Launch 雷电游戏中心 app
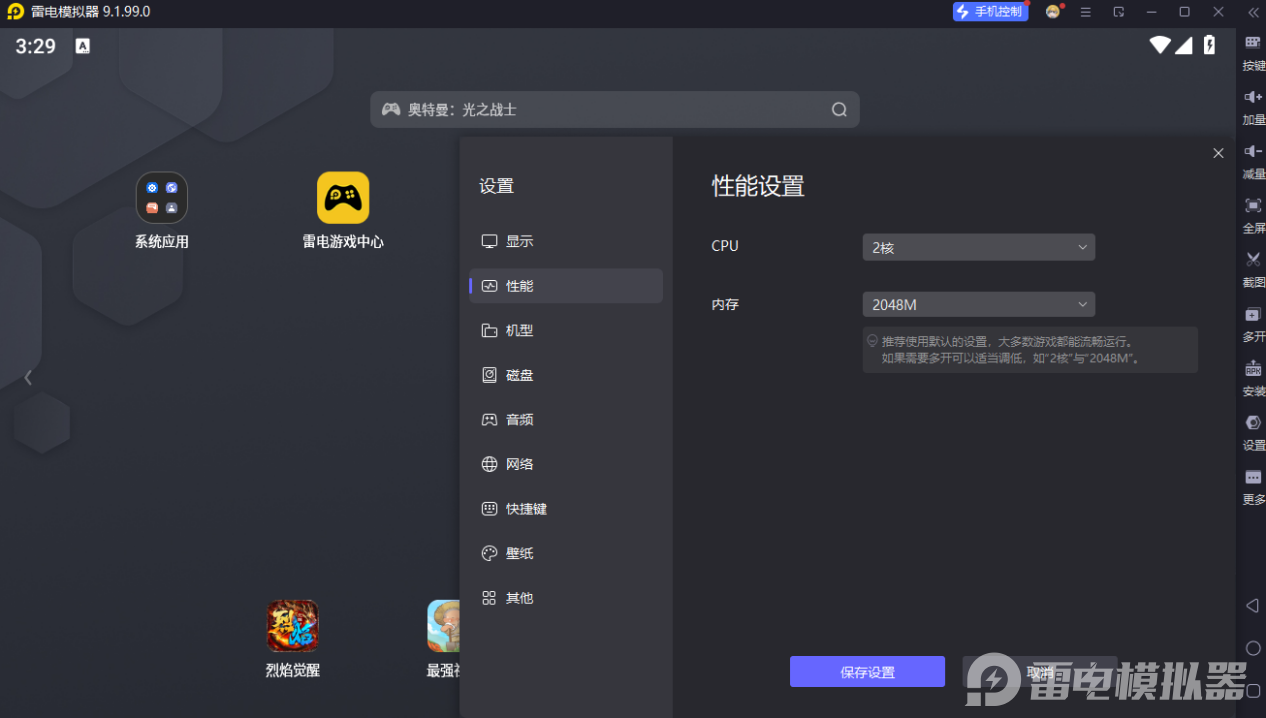1266x718 pixels. pos(343,198)
